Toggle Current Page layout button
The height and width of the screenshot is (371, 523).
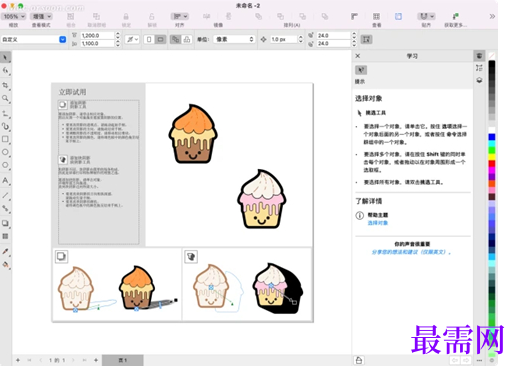coord(187,39)
